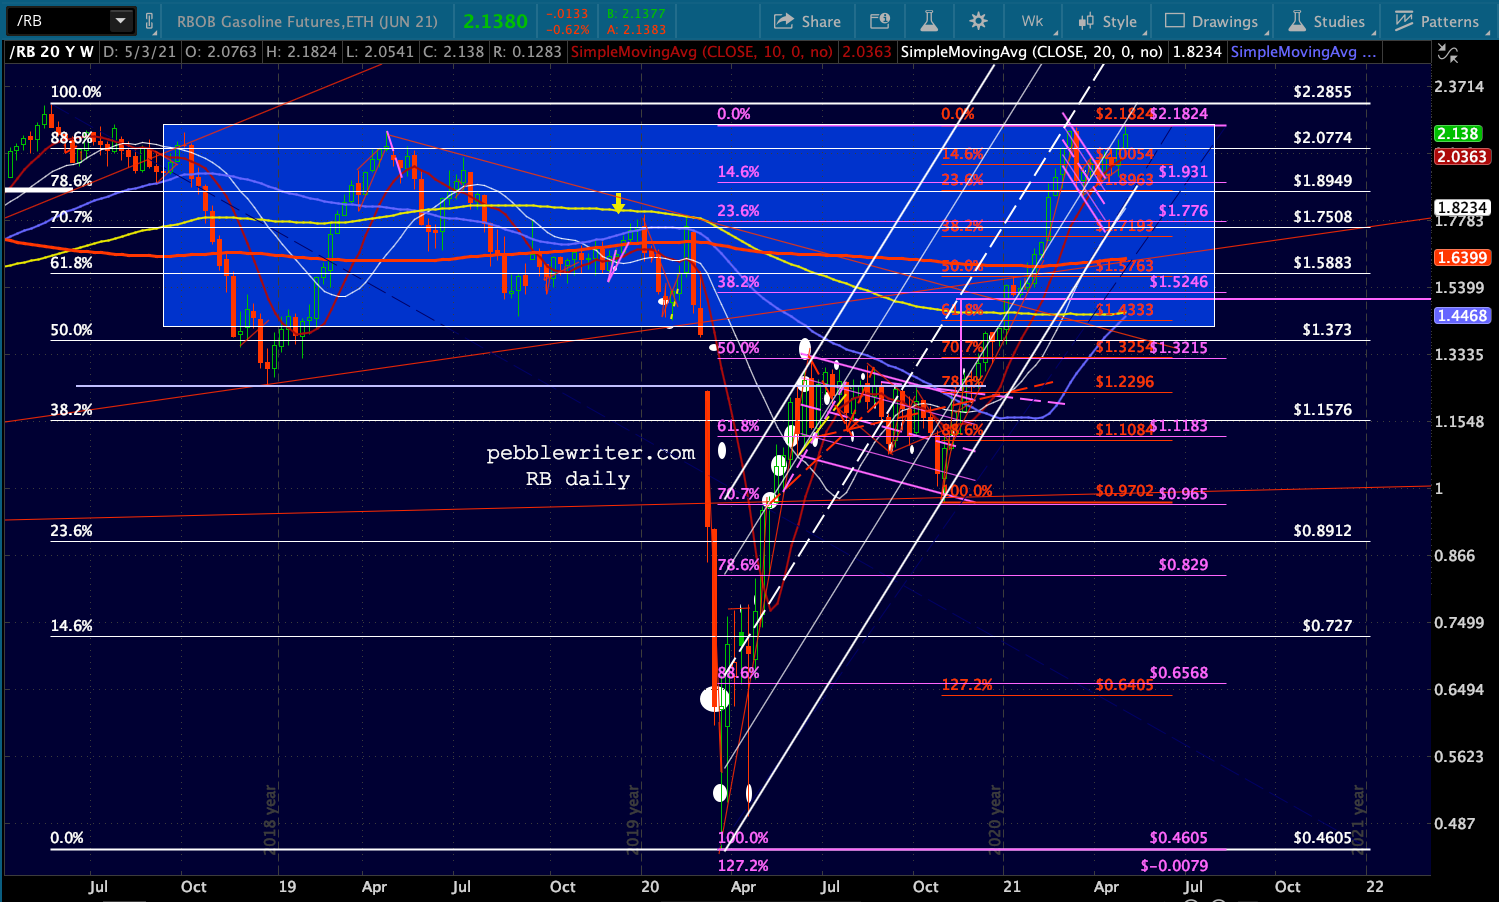This screenshot has width=1499, height=902.
Task: Click the $1.5883 Fibonacci price label
Action: pos(1322,263)
